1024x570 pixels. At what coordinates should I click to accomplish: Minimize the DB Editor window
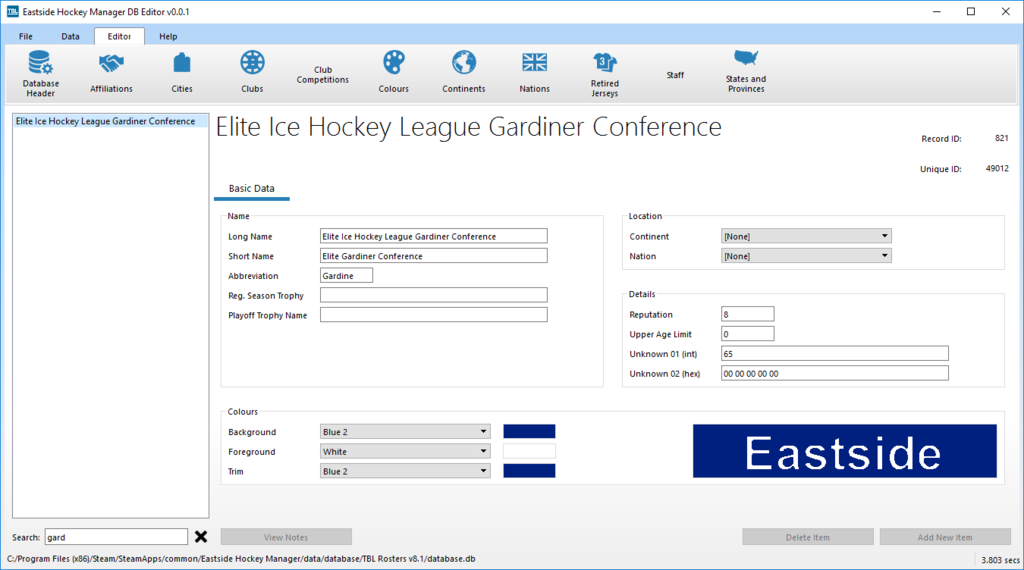pos(936,12)
